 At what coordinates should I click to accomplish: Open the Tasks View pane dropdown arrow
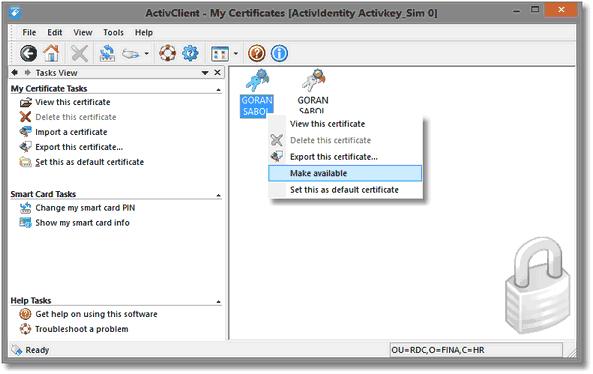[x=205, y=73]
